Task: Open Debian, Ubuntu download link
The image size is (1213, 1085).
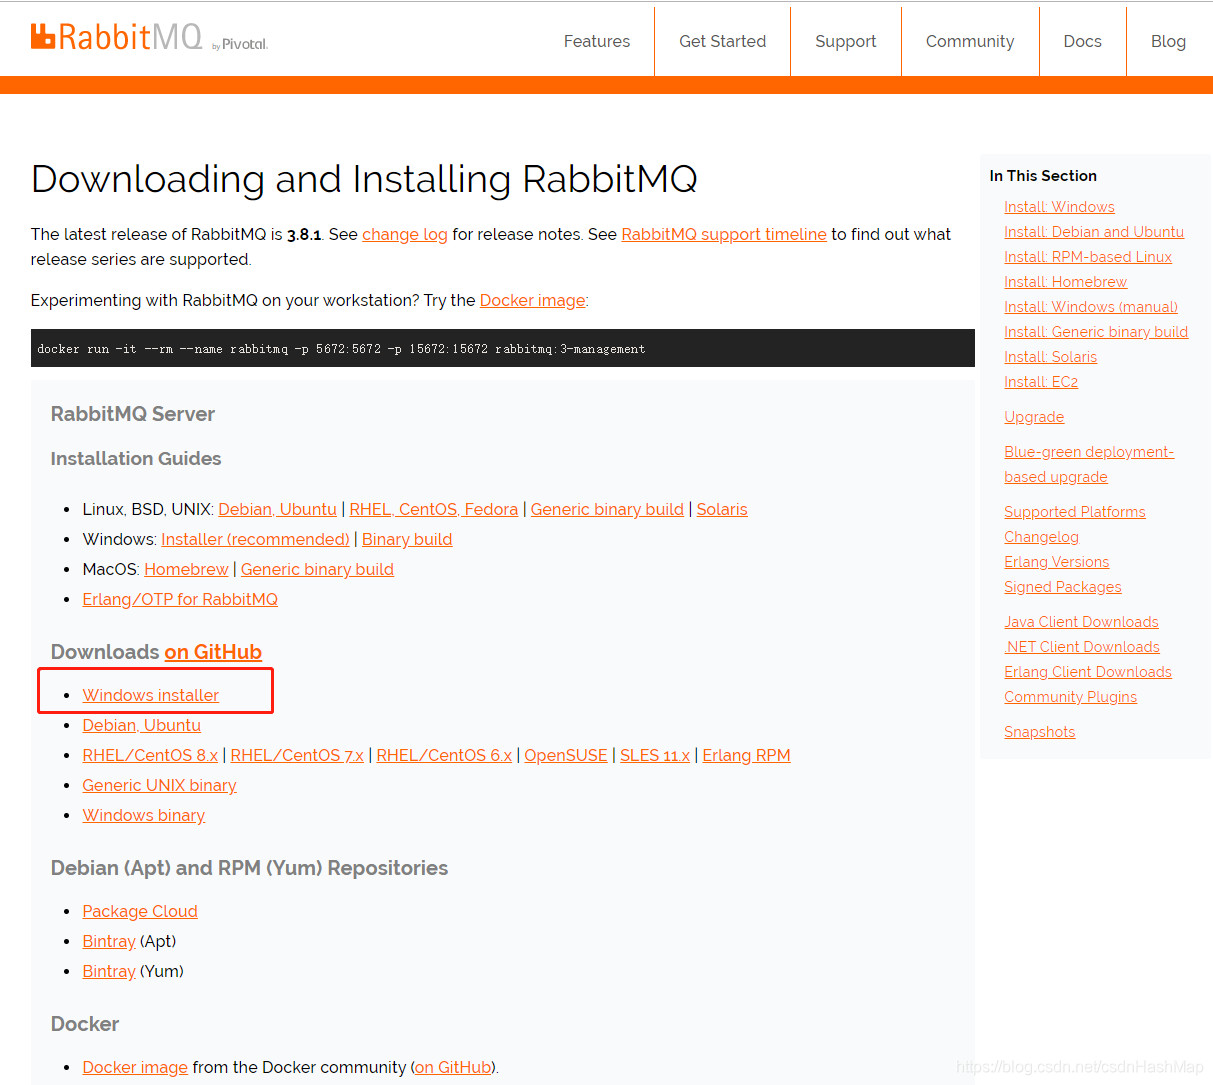Action: 142,725
